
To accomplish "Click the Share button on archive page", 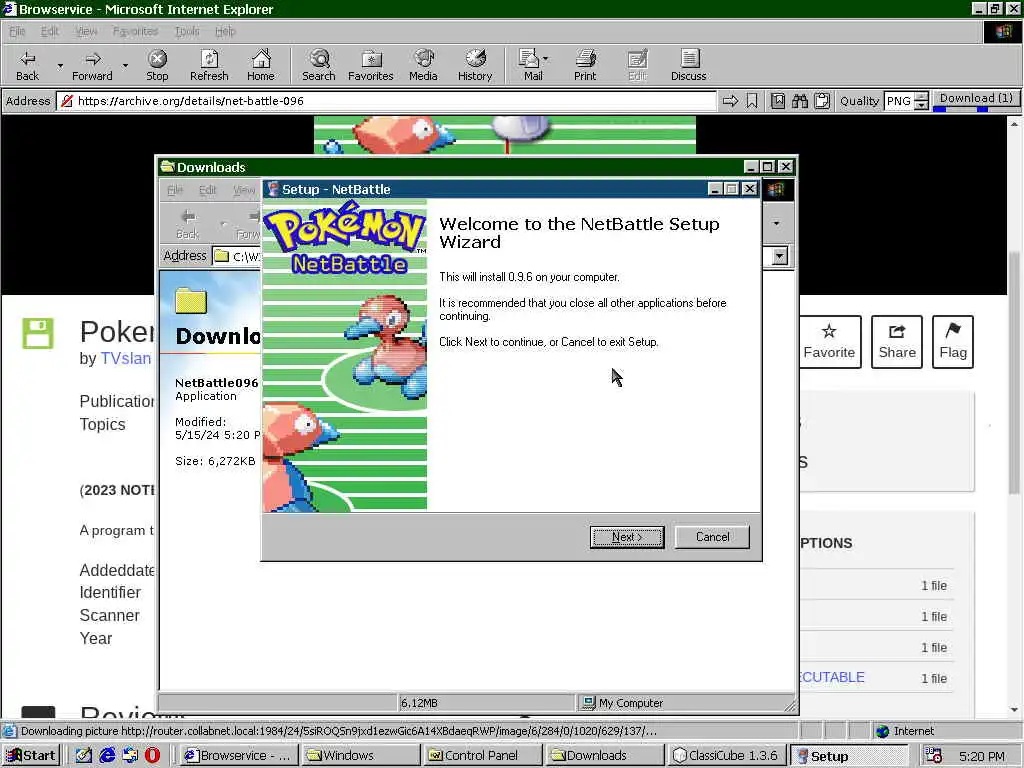I will pyautogui.click(x=897, y=342).
